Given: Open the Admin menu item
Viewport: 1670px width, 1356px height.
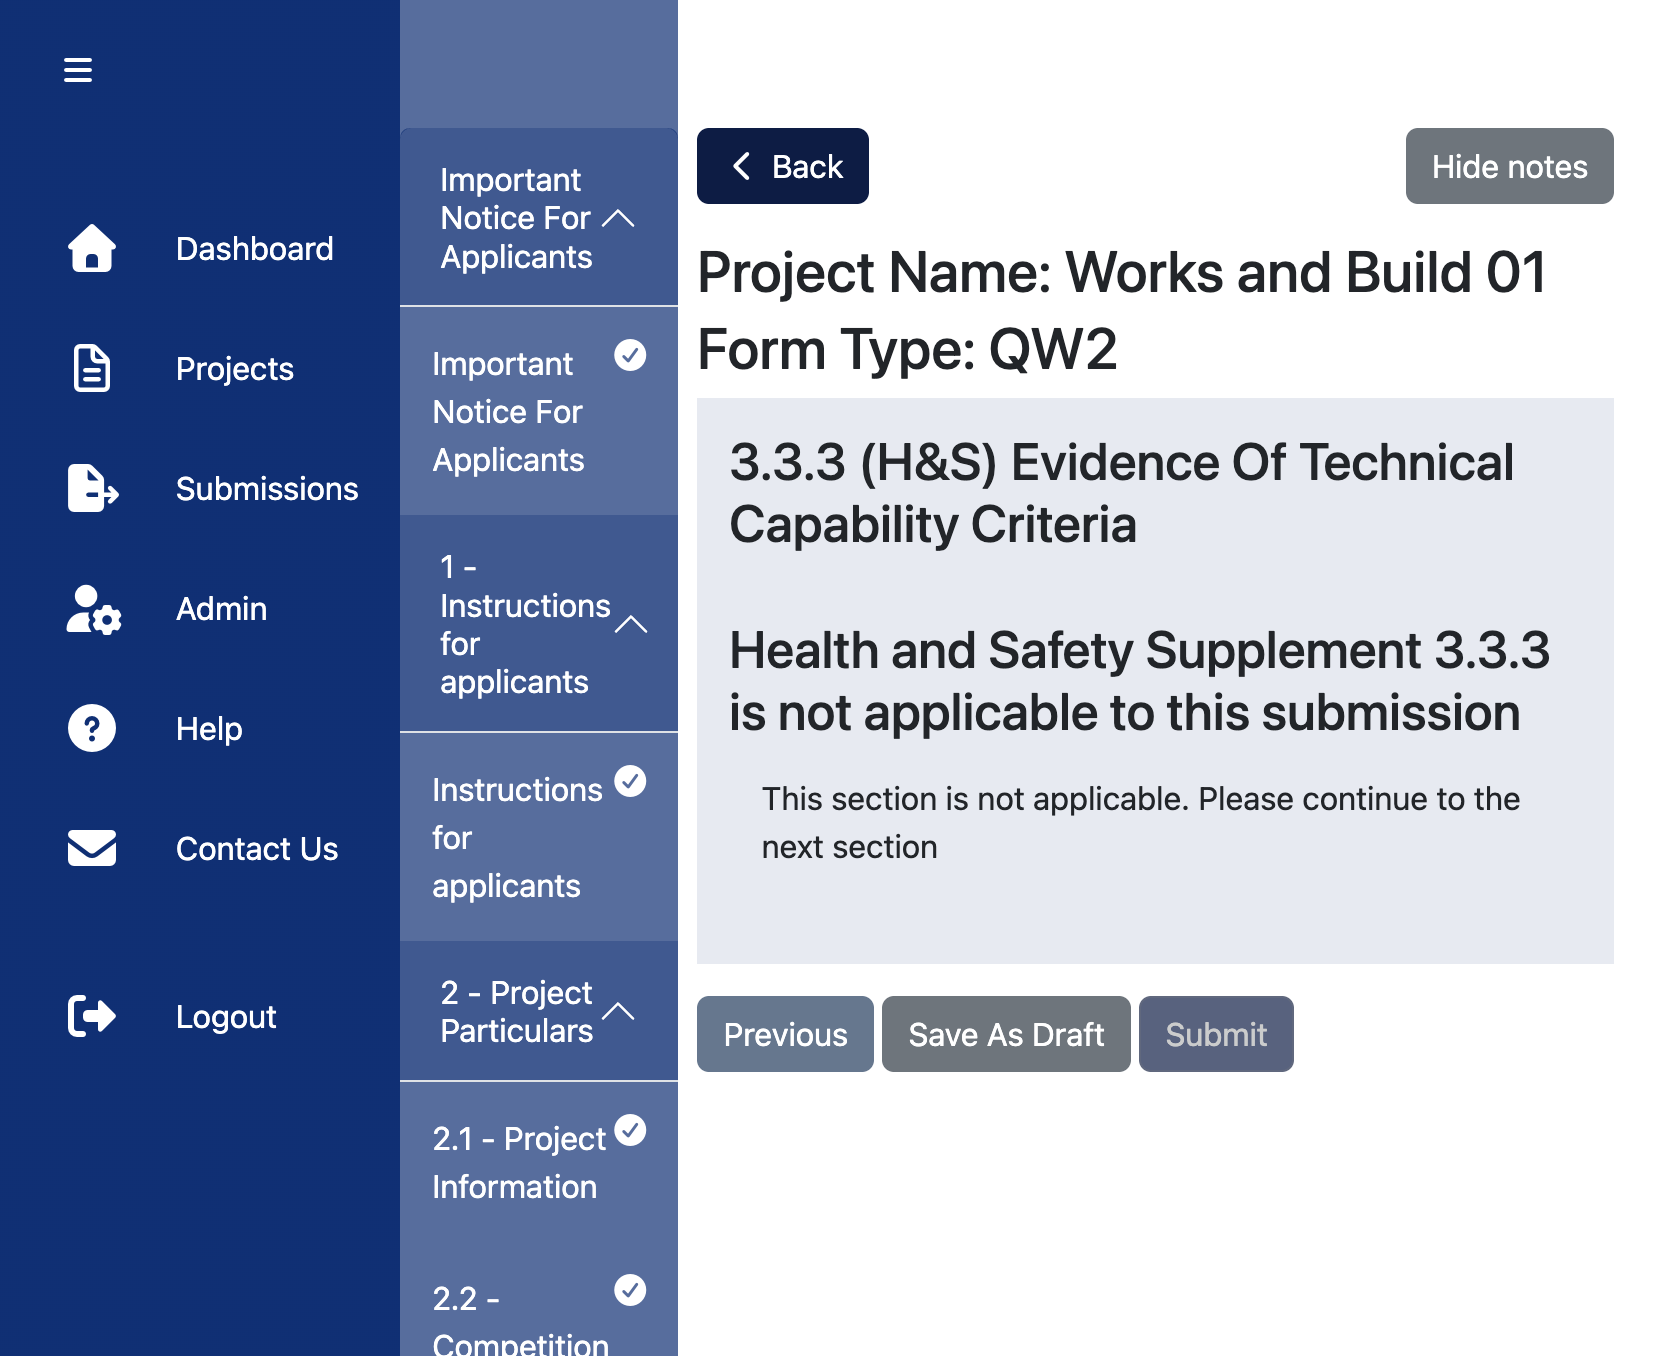Looking at the screenshot, I should point(221,609).
